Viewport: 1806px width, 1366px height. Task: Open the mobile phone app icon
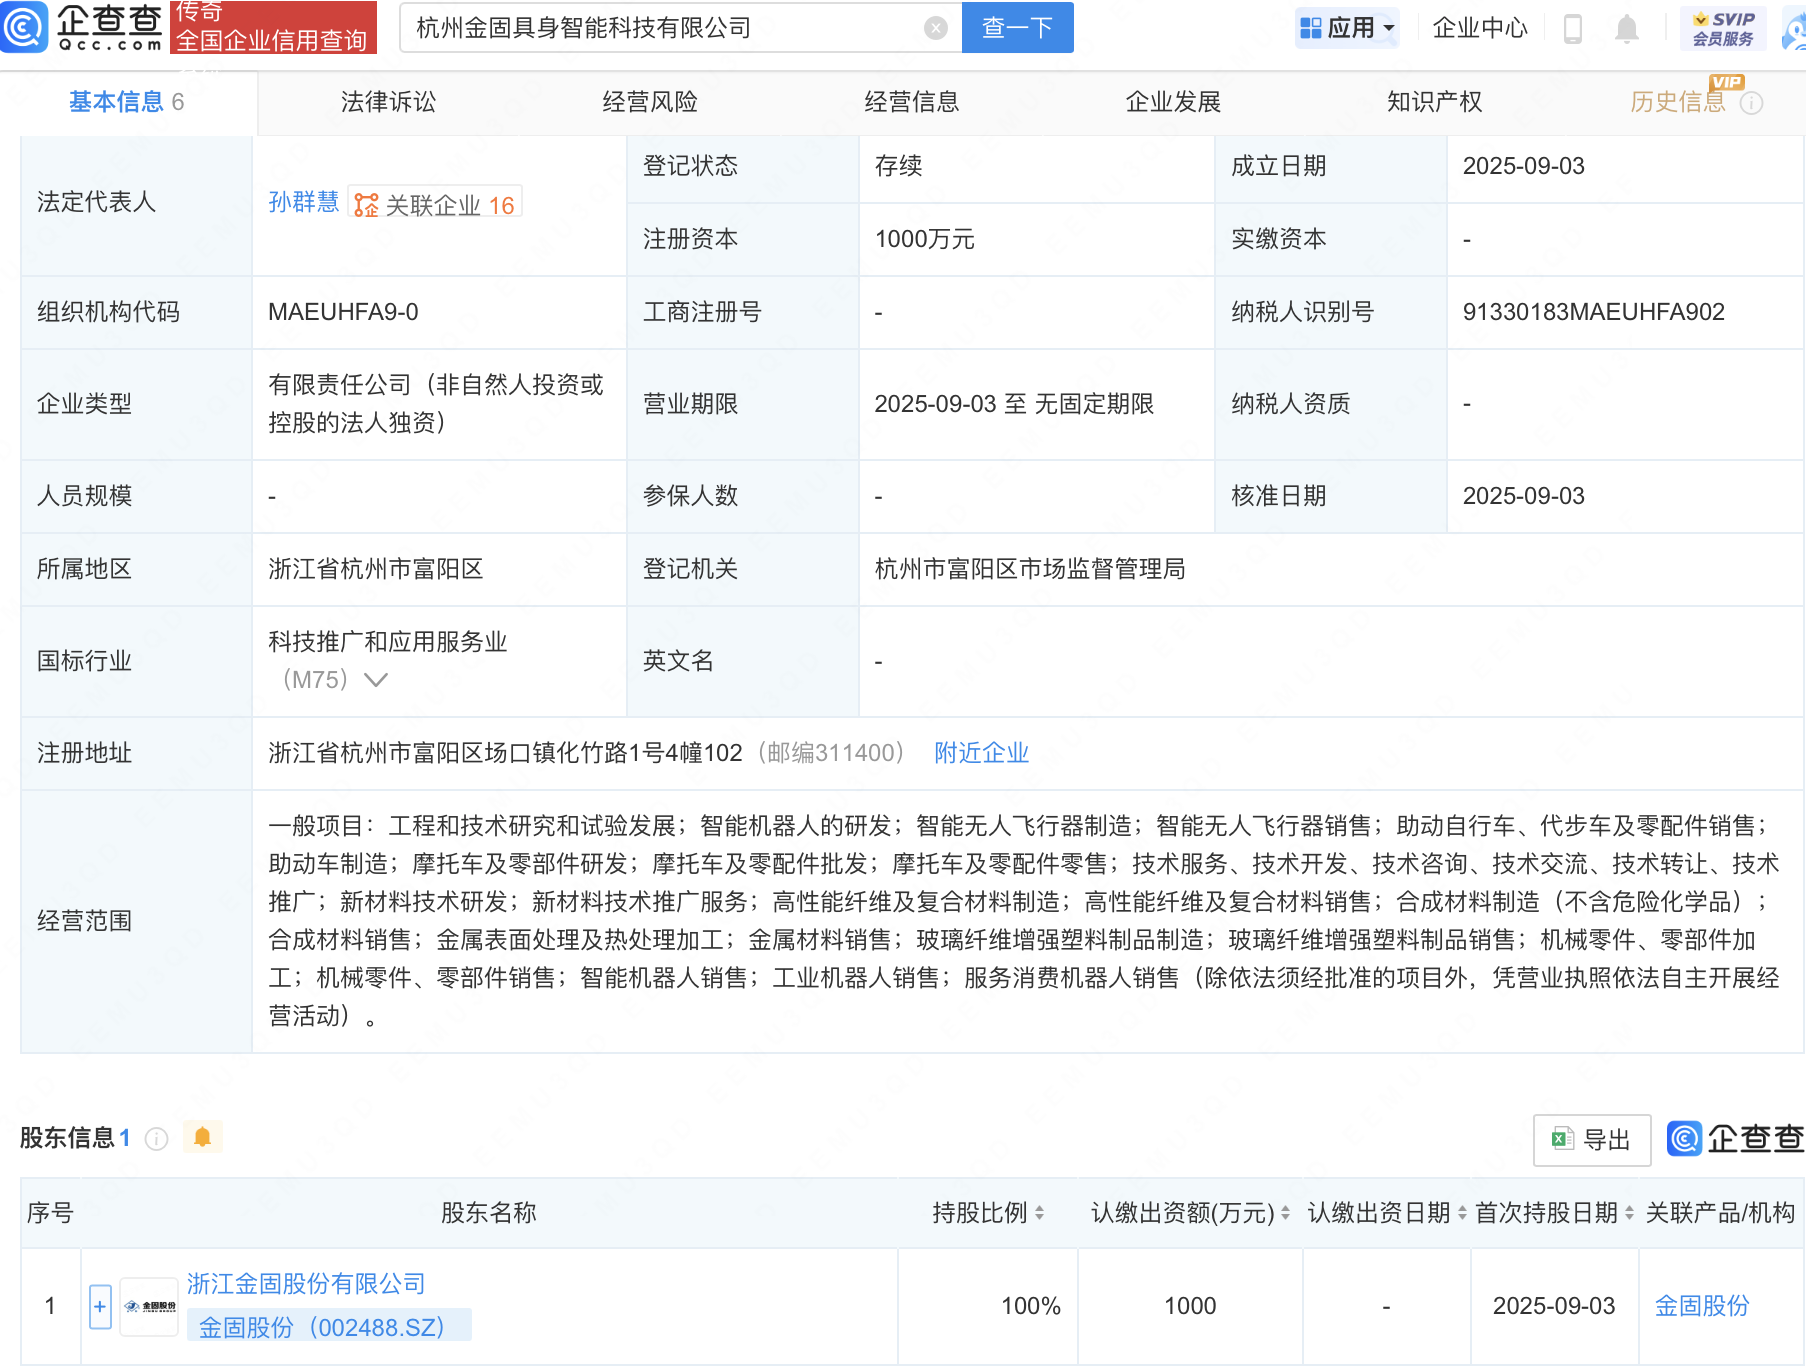(1572, 28)
